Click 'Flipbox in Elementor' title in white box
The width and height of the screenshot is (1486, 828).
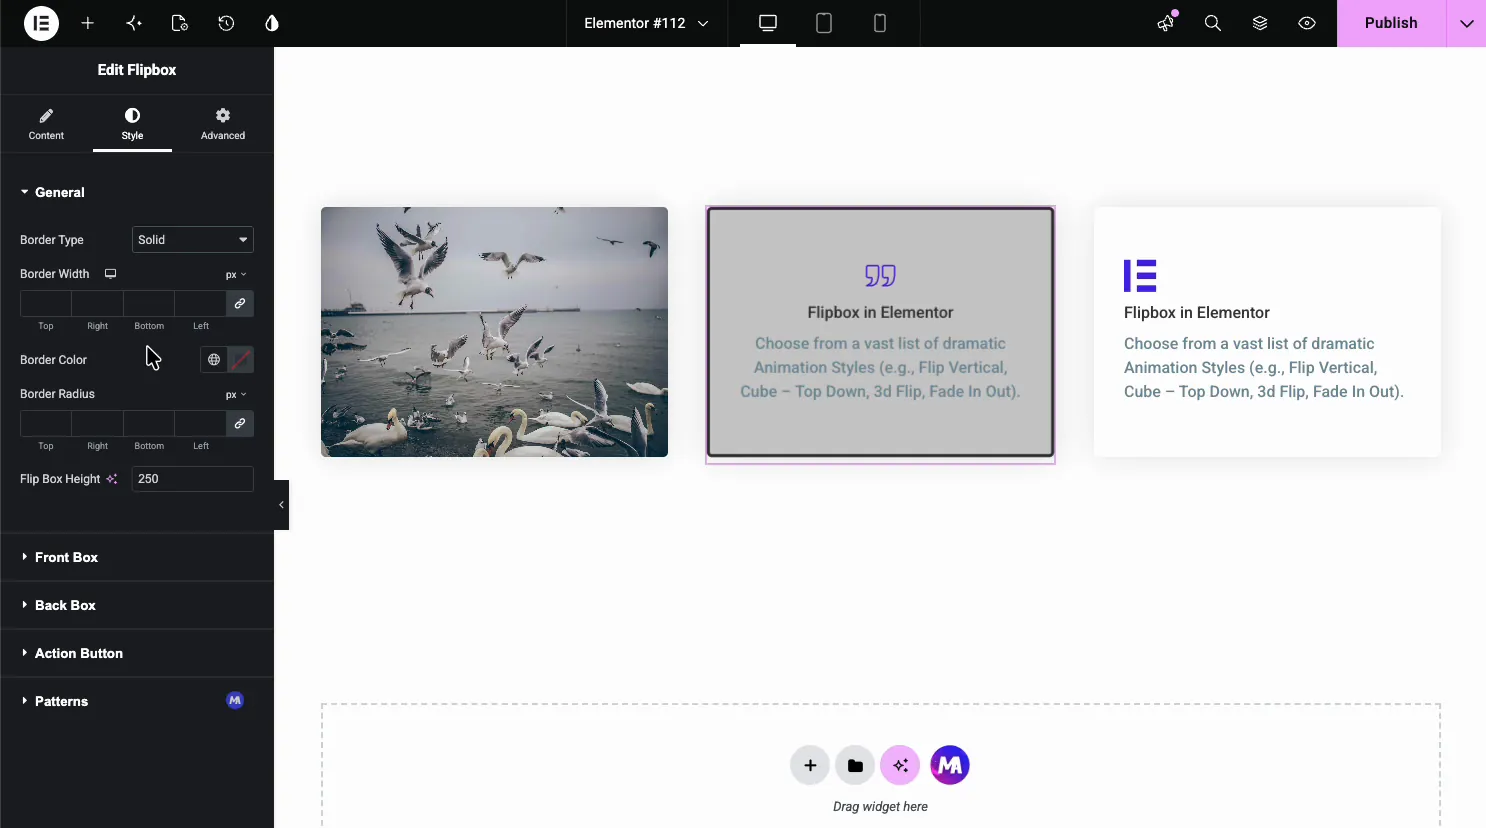tap(1197, 313)
